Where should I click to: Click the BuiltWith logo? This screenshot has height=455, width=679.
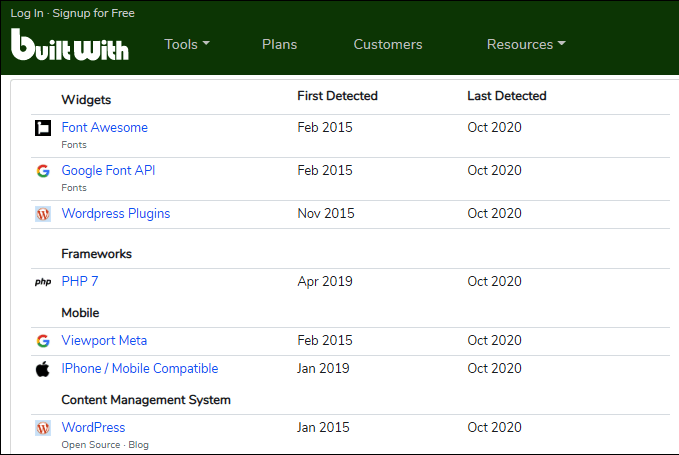(69, 44)
